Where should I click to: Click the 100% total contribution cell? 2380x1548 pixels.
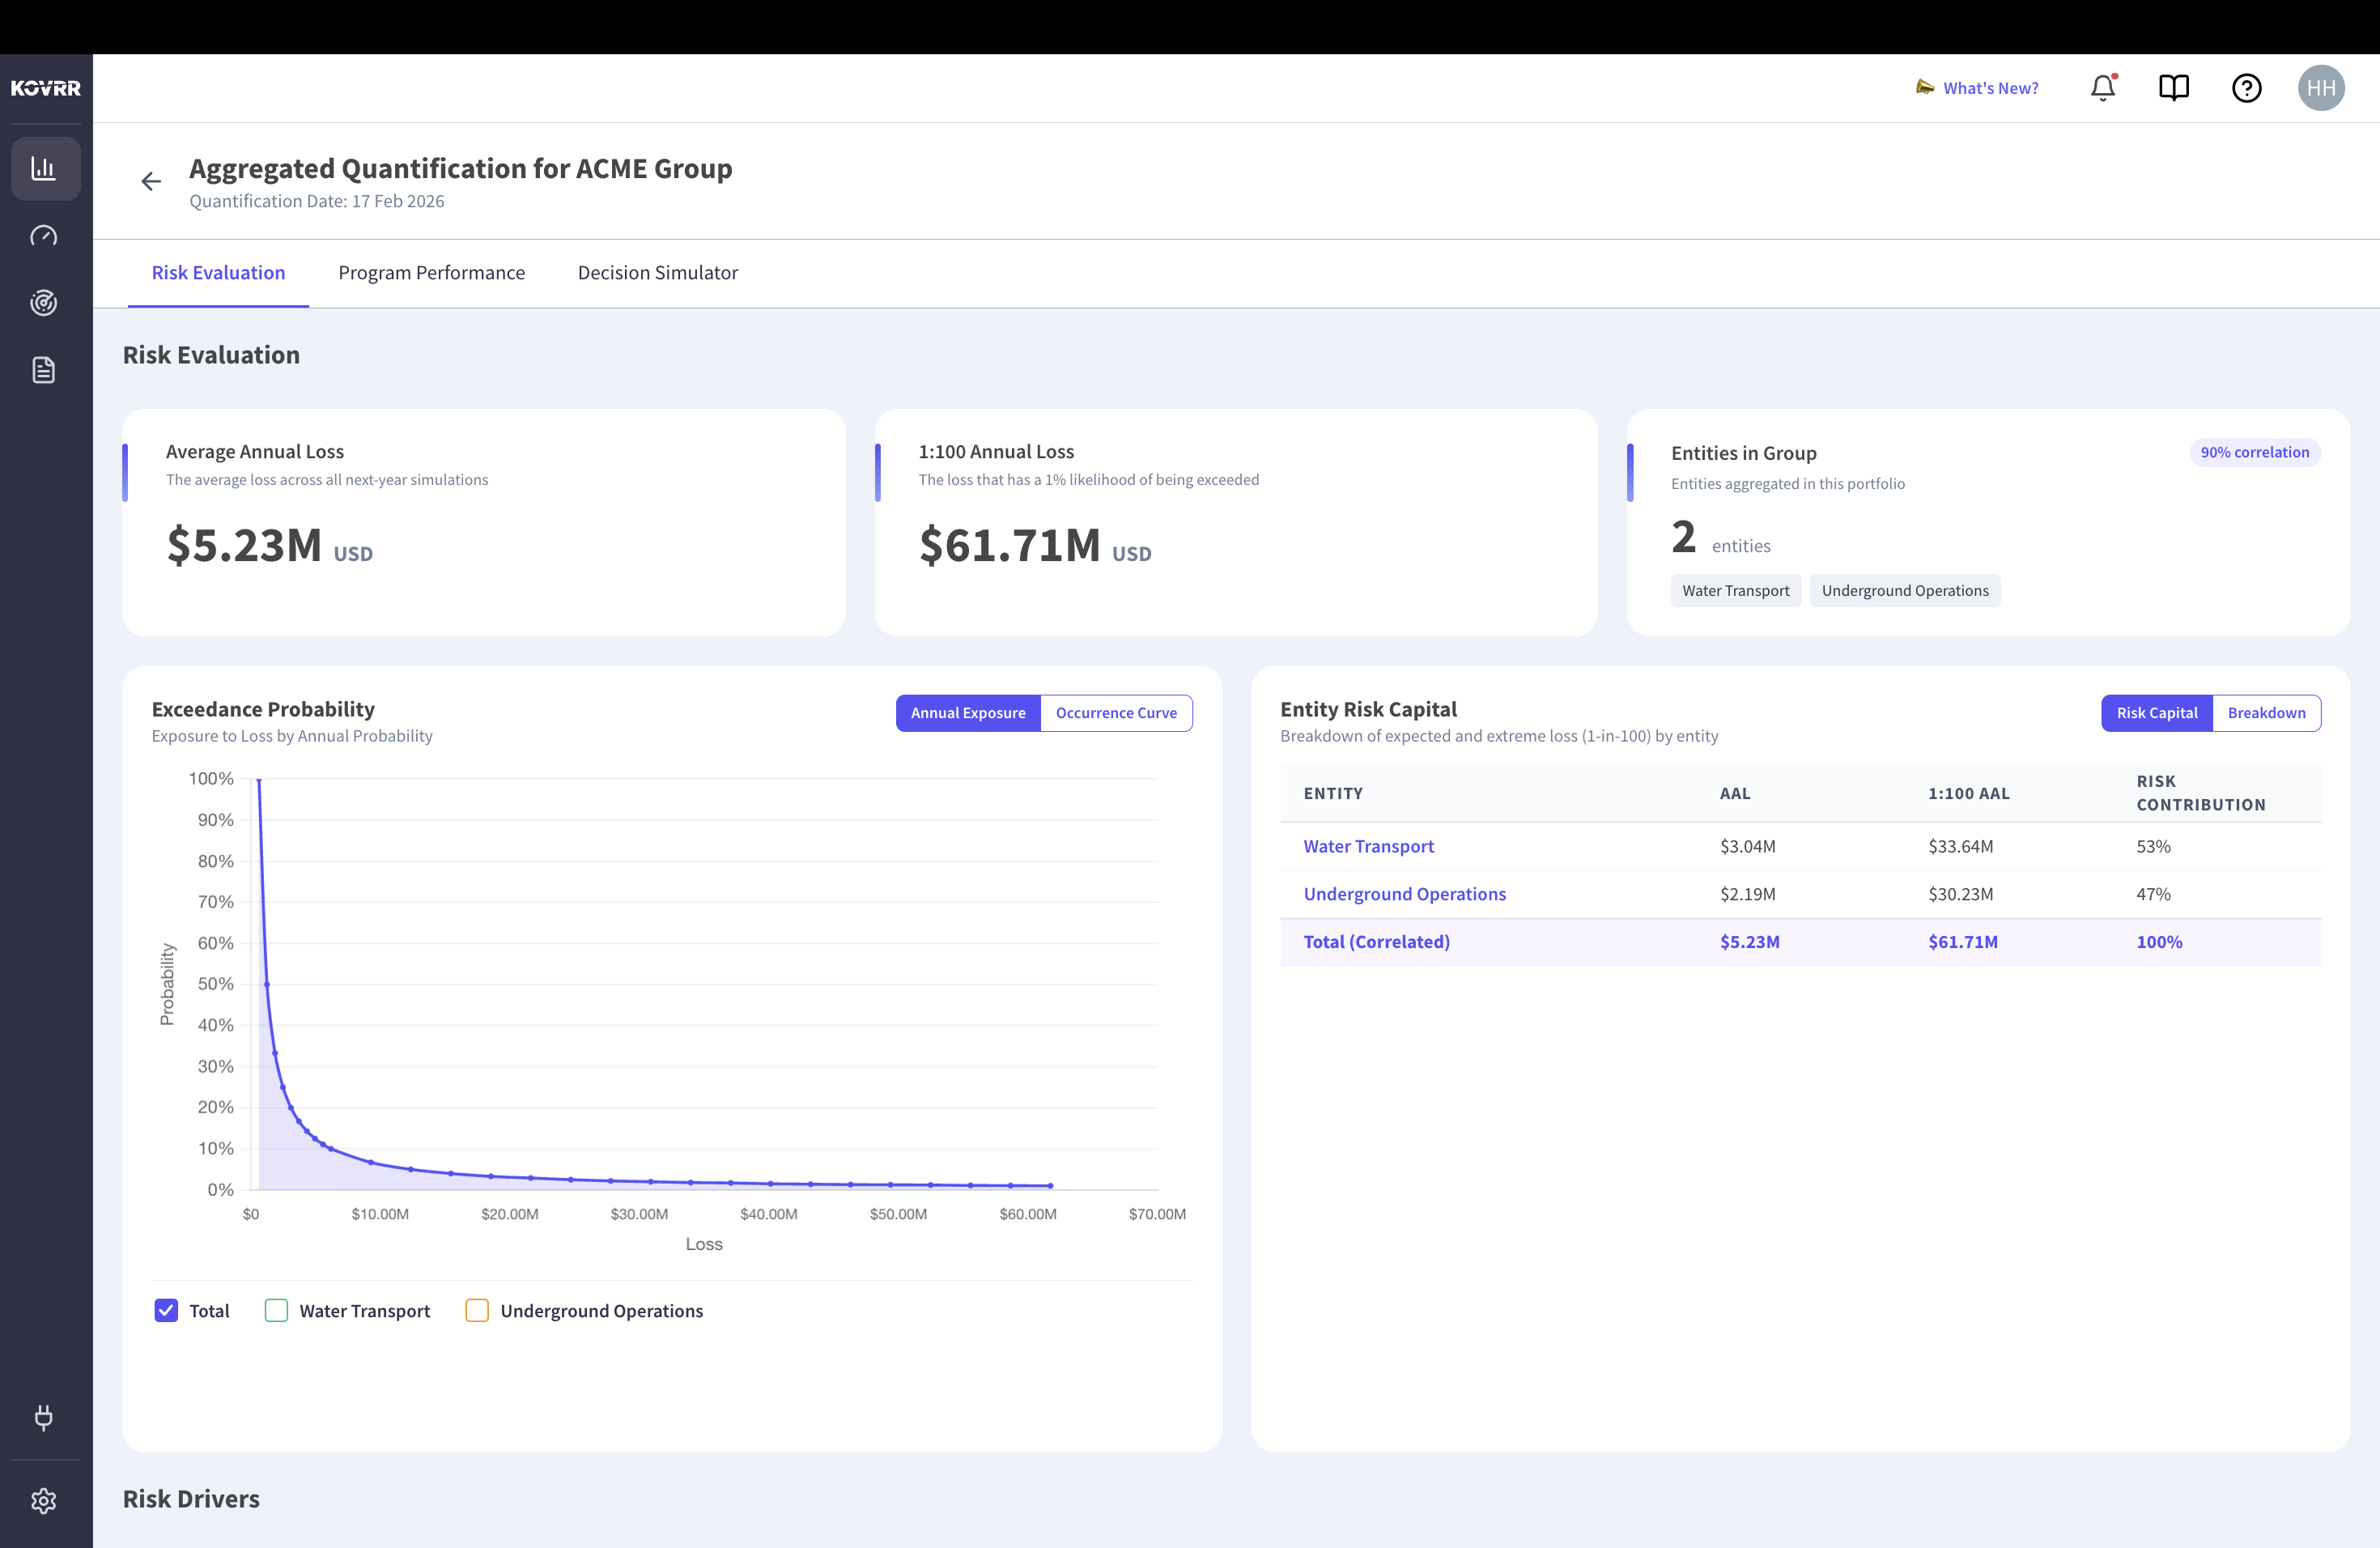click(x=2159, y=942)
